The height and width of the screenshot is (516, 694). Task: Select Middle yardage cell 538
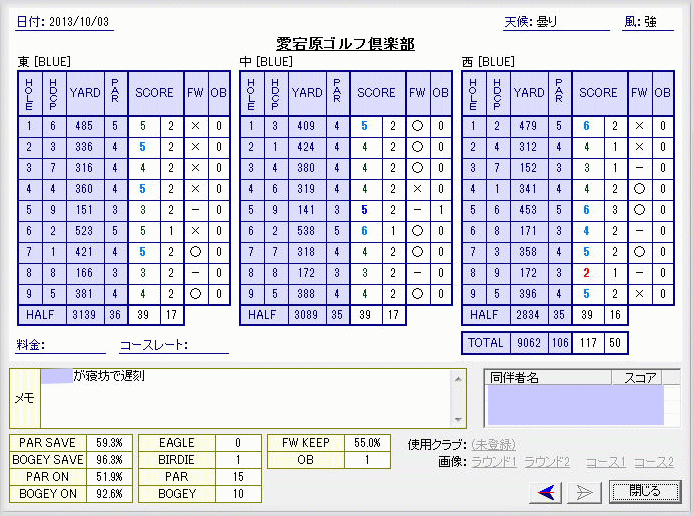tap(307, 231)
